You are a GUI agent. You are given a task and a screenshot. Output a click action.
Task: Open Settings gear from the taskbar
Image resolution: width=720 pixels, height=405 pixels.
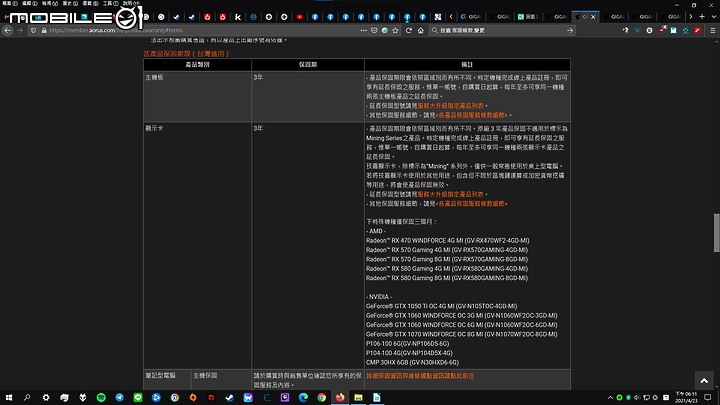click(46, 398)
